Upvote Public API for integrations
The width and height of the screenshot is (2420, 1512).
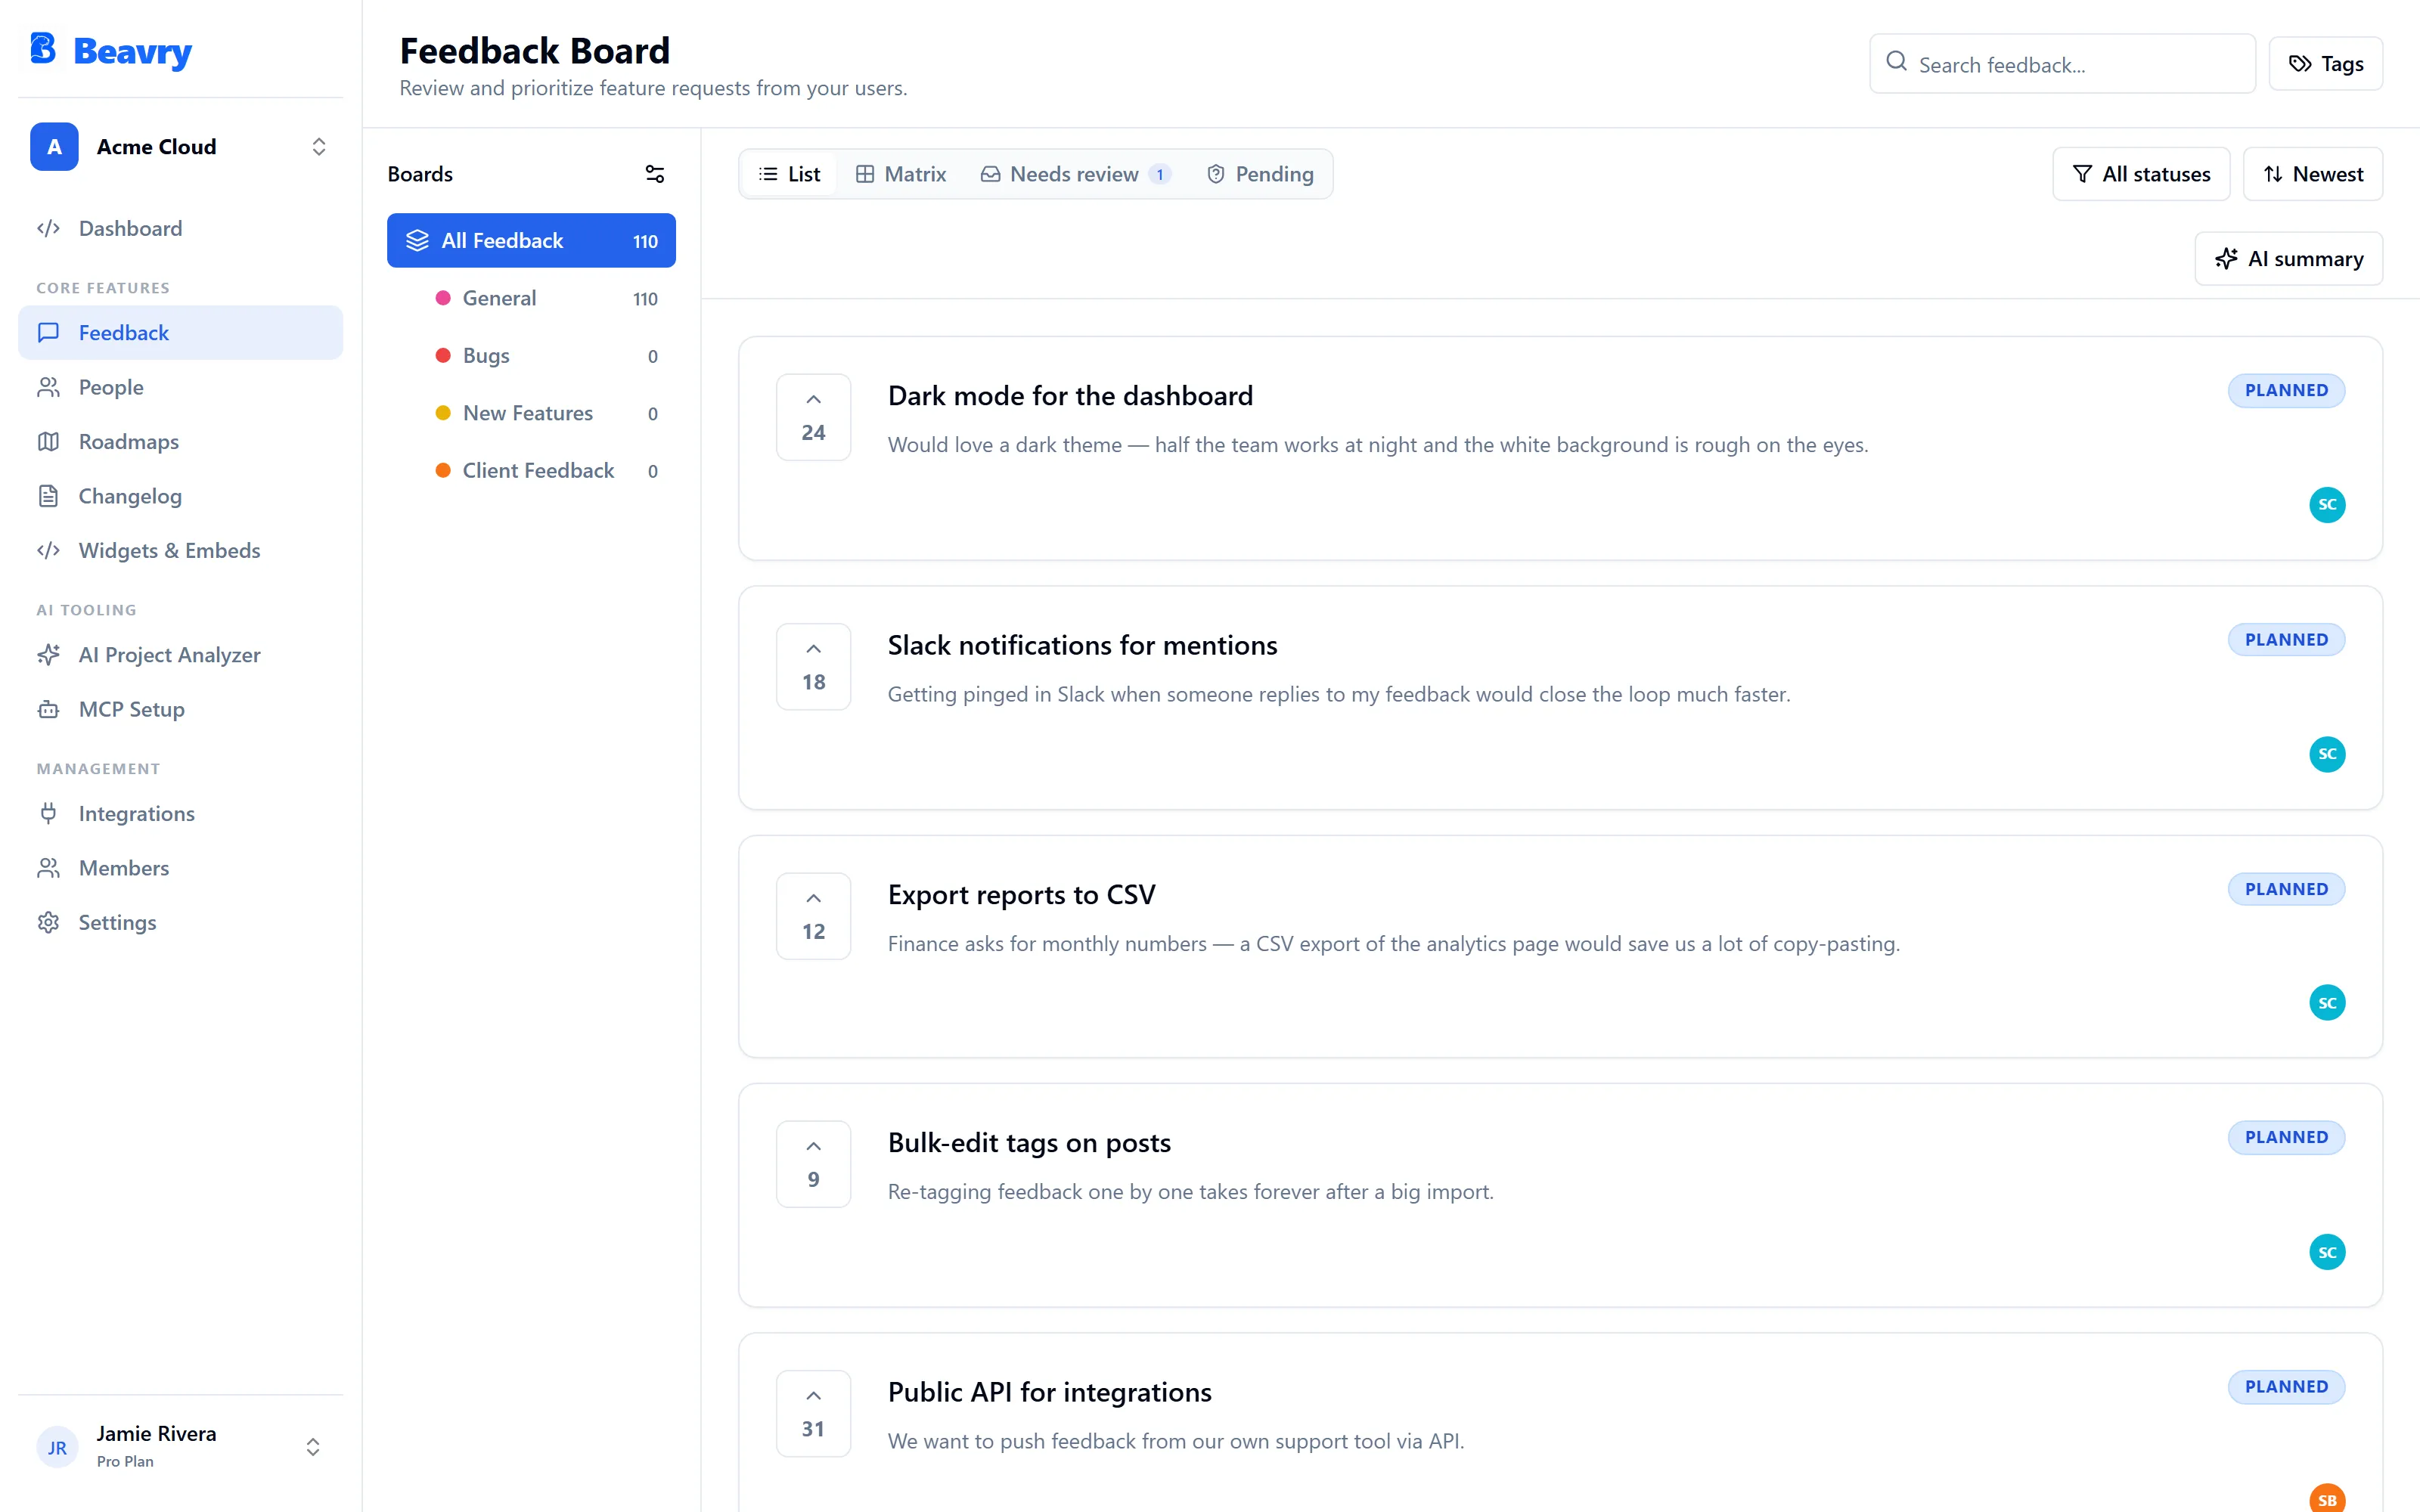click(814, 1414)
